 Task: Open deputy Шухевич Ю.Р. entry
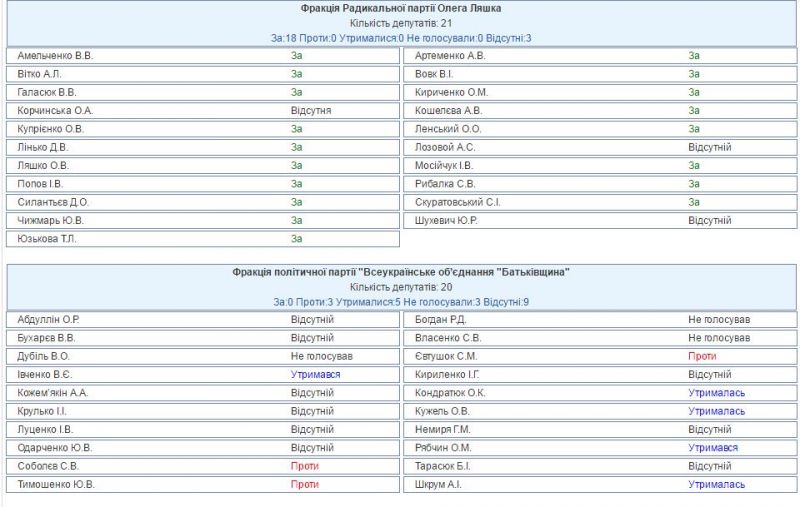[x=445, y=220]
